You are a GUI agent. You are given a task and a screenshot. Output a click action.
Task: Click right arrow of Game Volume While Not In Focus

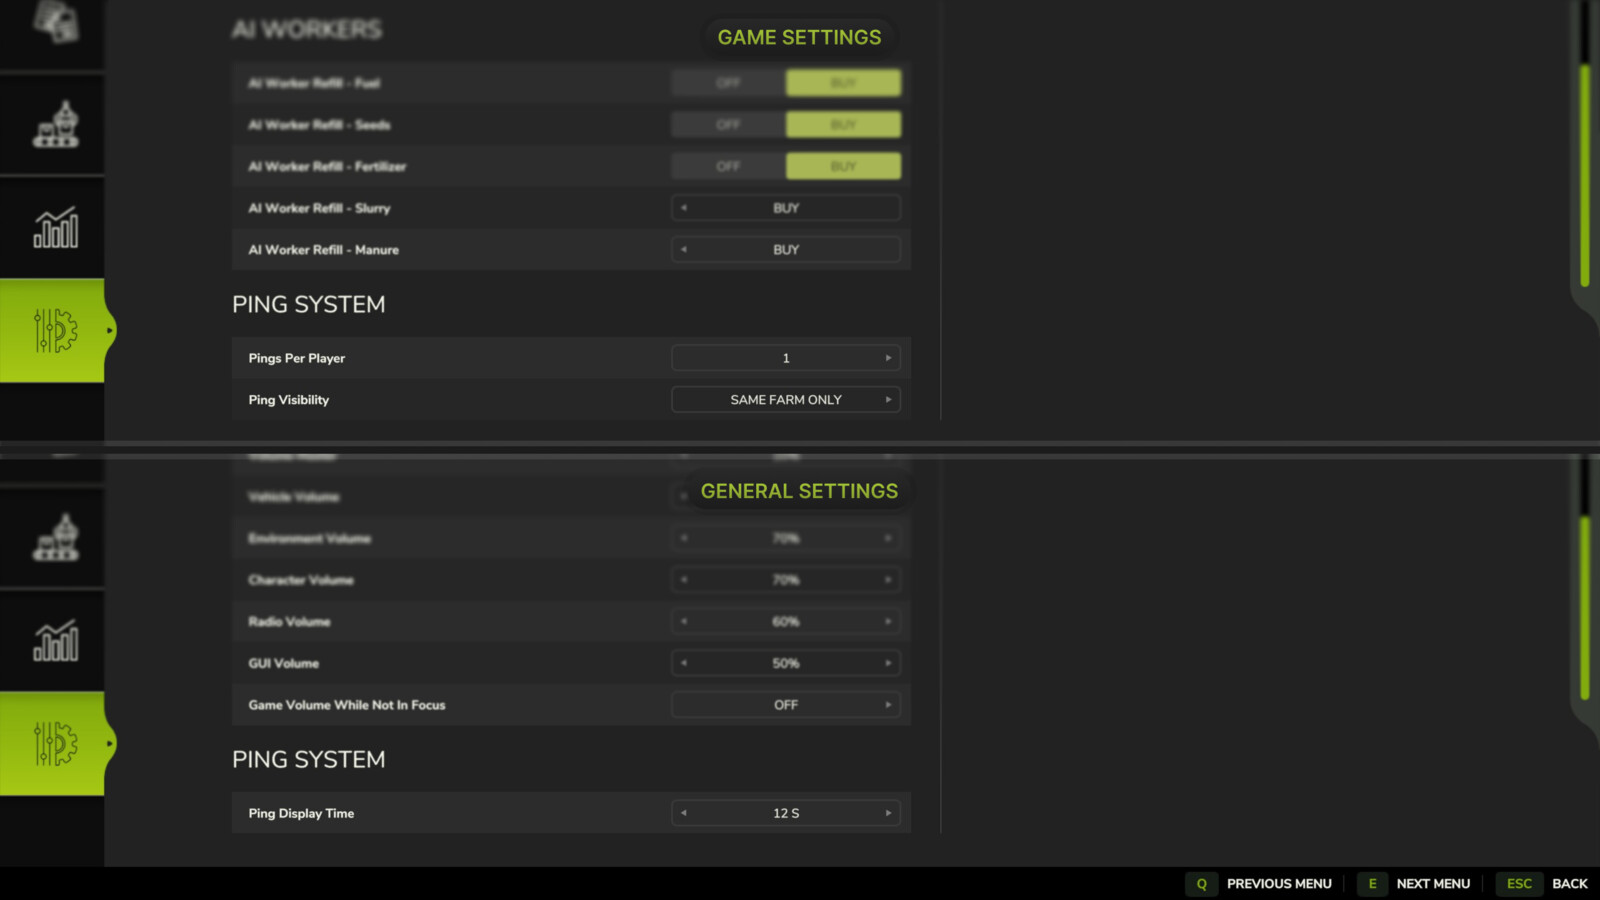pyautogui.click(x=888, y=705)
